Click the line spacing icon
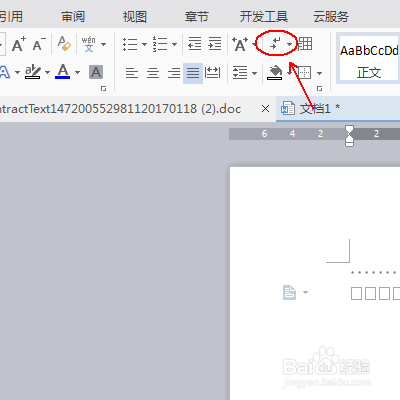400x400 pixels. click(x=240, y=73)
